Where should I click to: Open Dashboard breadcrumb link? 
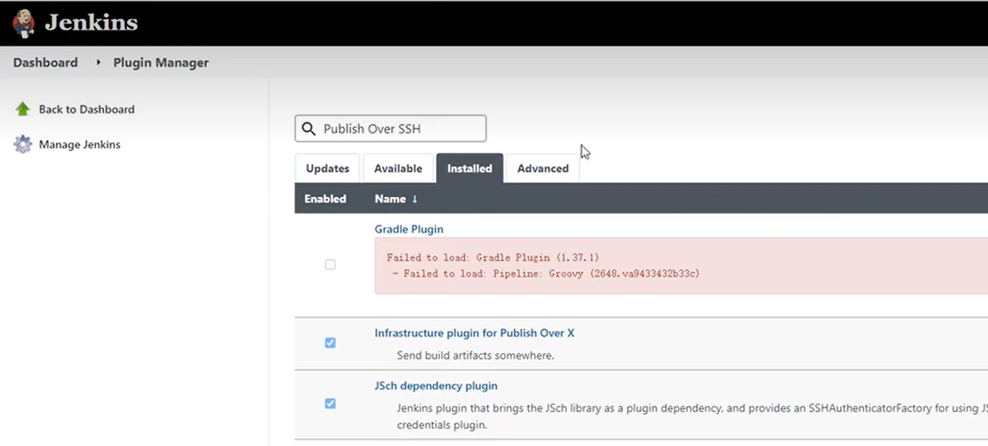45,62
